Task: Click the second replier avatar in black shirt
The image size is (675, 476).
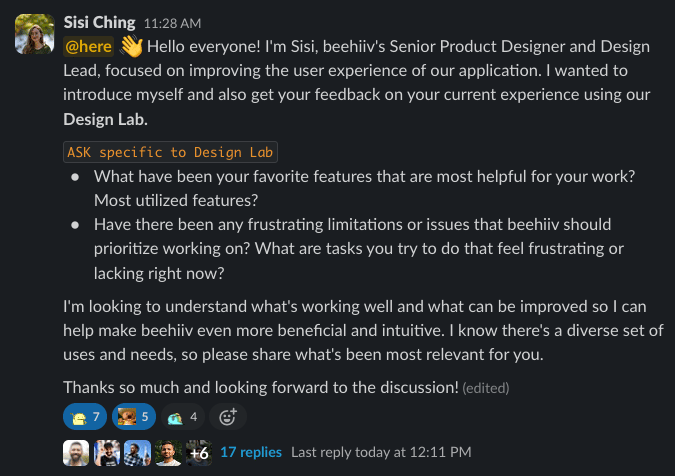Action: pos(107,453)
